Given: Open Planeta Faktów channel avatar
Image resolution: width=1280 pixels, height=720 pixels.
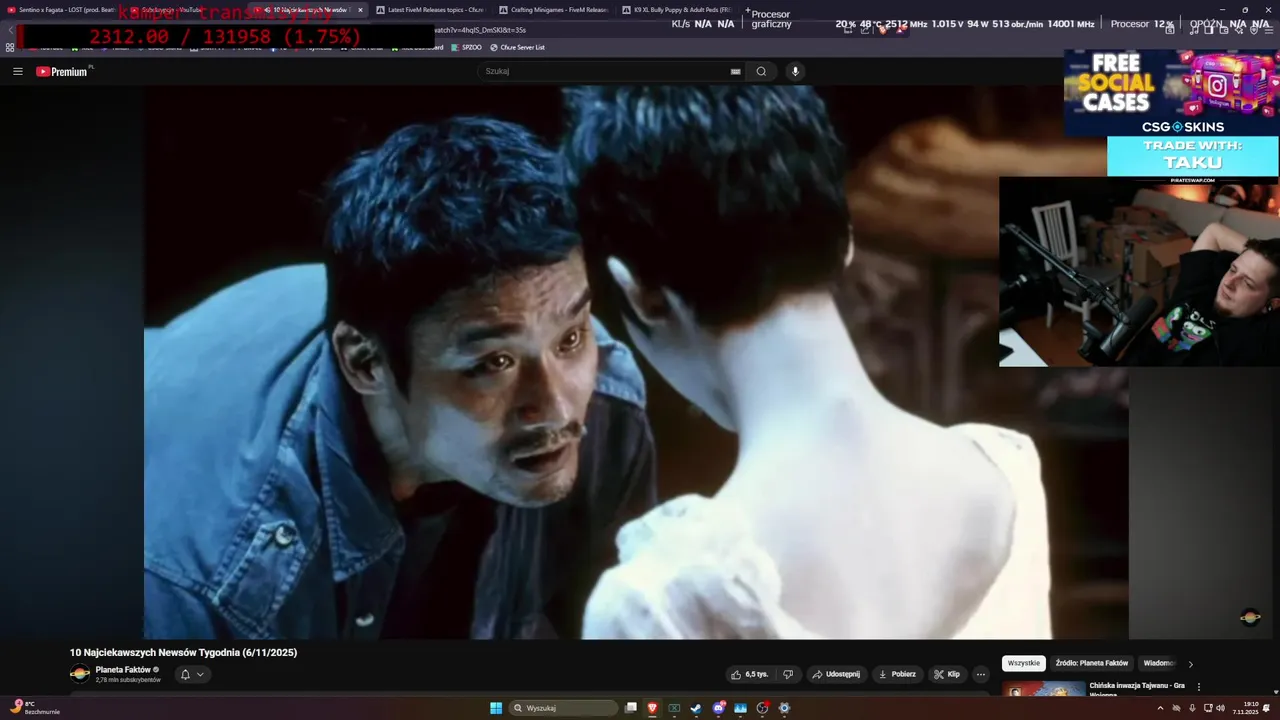Looking at the screenshot, I should click(80, 674).
